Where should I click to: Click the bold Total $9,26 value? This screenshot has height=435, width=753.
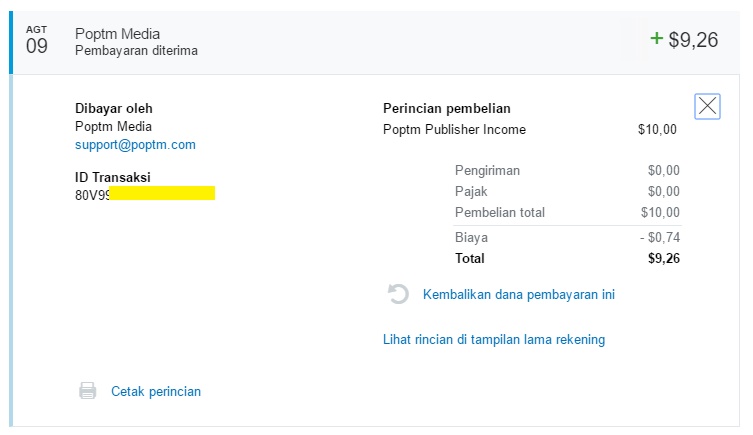[663, 259]
